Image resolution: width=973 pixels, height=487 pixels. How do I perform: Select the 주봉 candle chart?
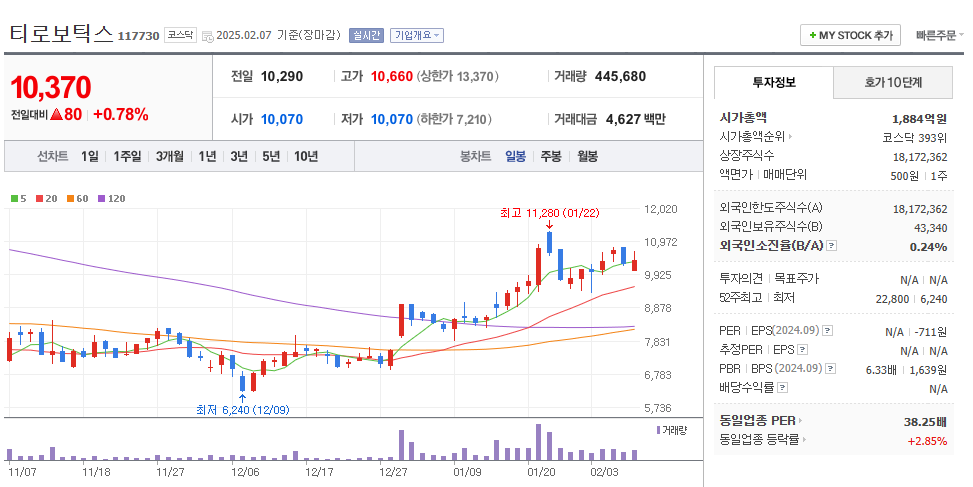551,156
